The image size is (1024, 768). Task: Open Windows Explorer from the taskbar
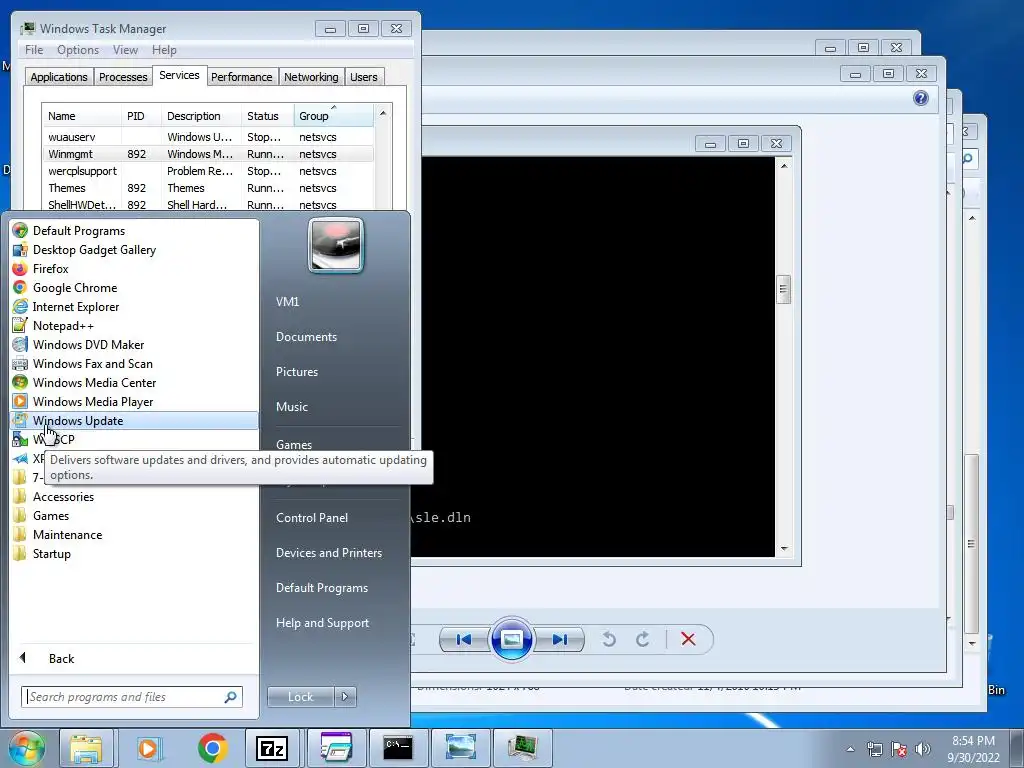86,748
